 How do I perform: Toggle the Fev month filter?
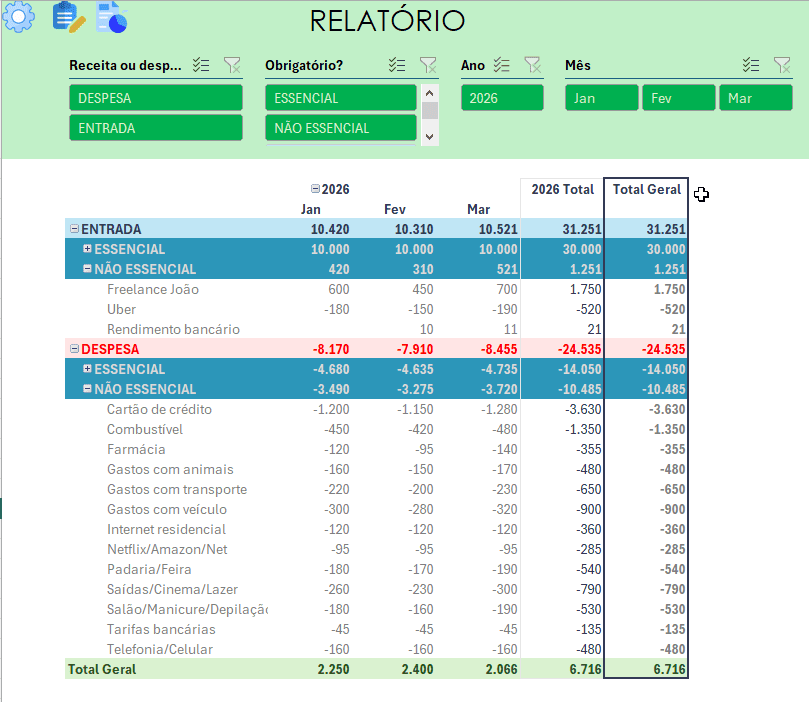[678, 97]
